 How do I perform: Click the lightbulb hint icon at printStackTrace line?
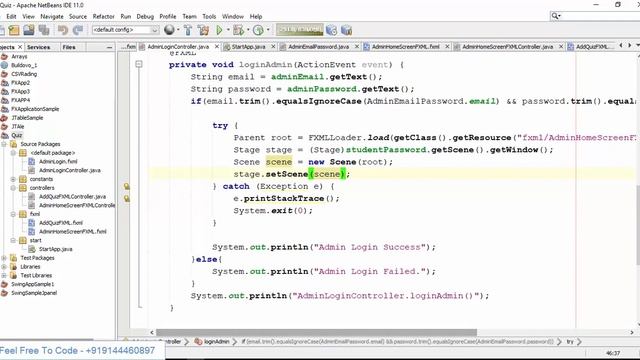tap(127, 199)
